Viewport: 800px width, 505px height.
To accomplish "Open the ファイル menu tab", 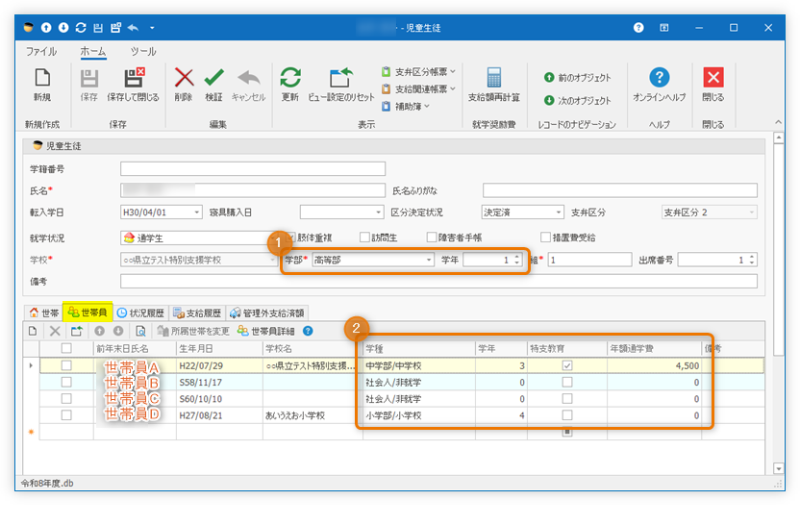I will coord(41,52).
